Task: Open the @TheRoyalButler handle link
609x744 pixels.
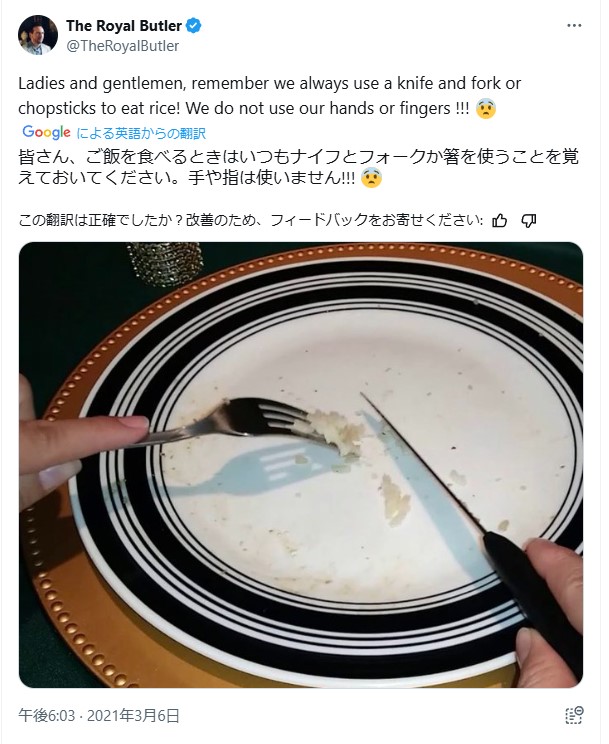Action: 122,46
